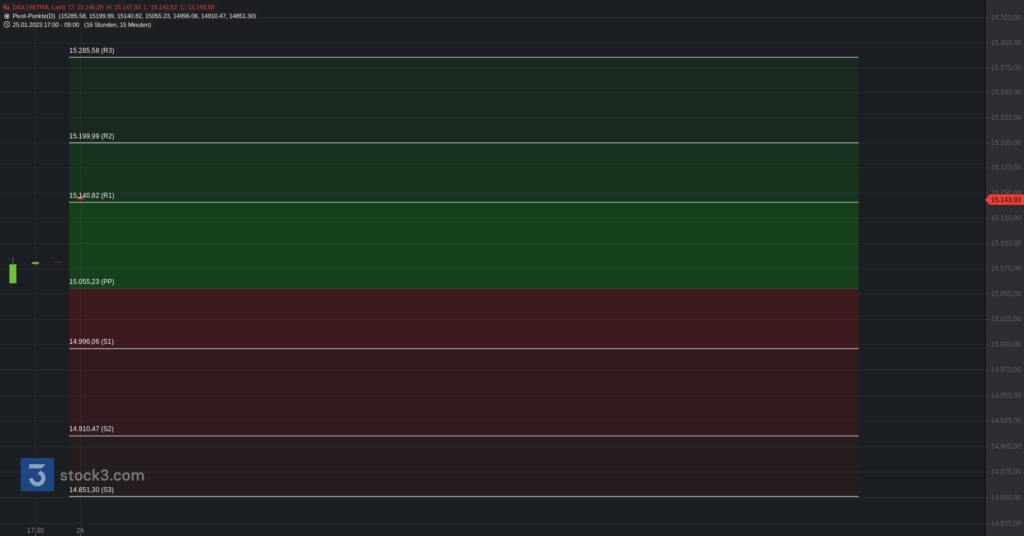The width and height of the screenshot is (1024, 536).
Task: Open the stock3.com watermark link
Action: (102, 475)
